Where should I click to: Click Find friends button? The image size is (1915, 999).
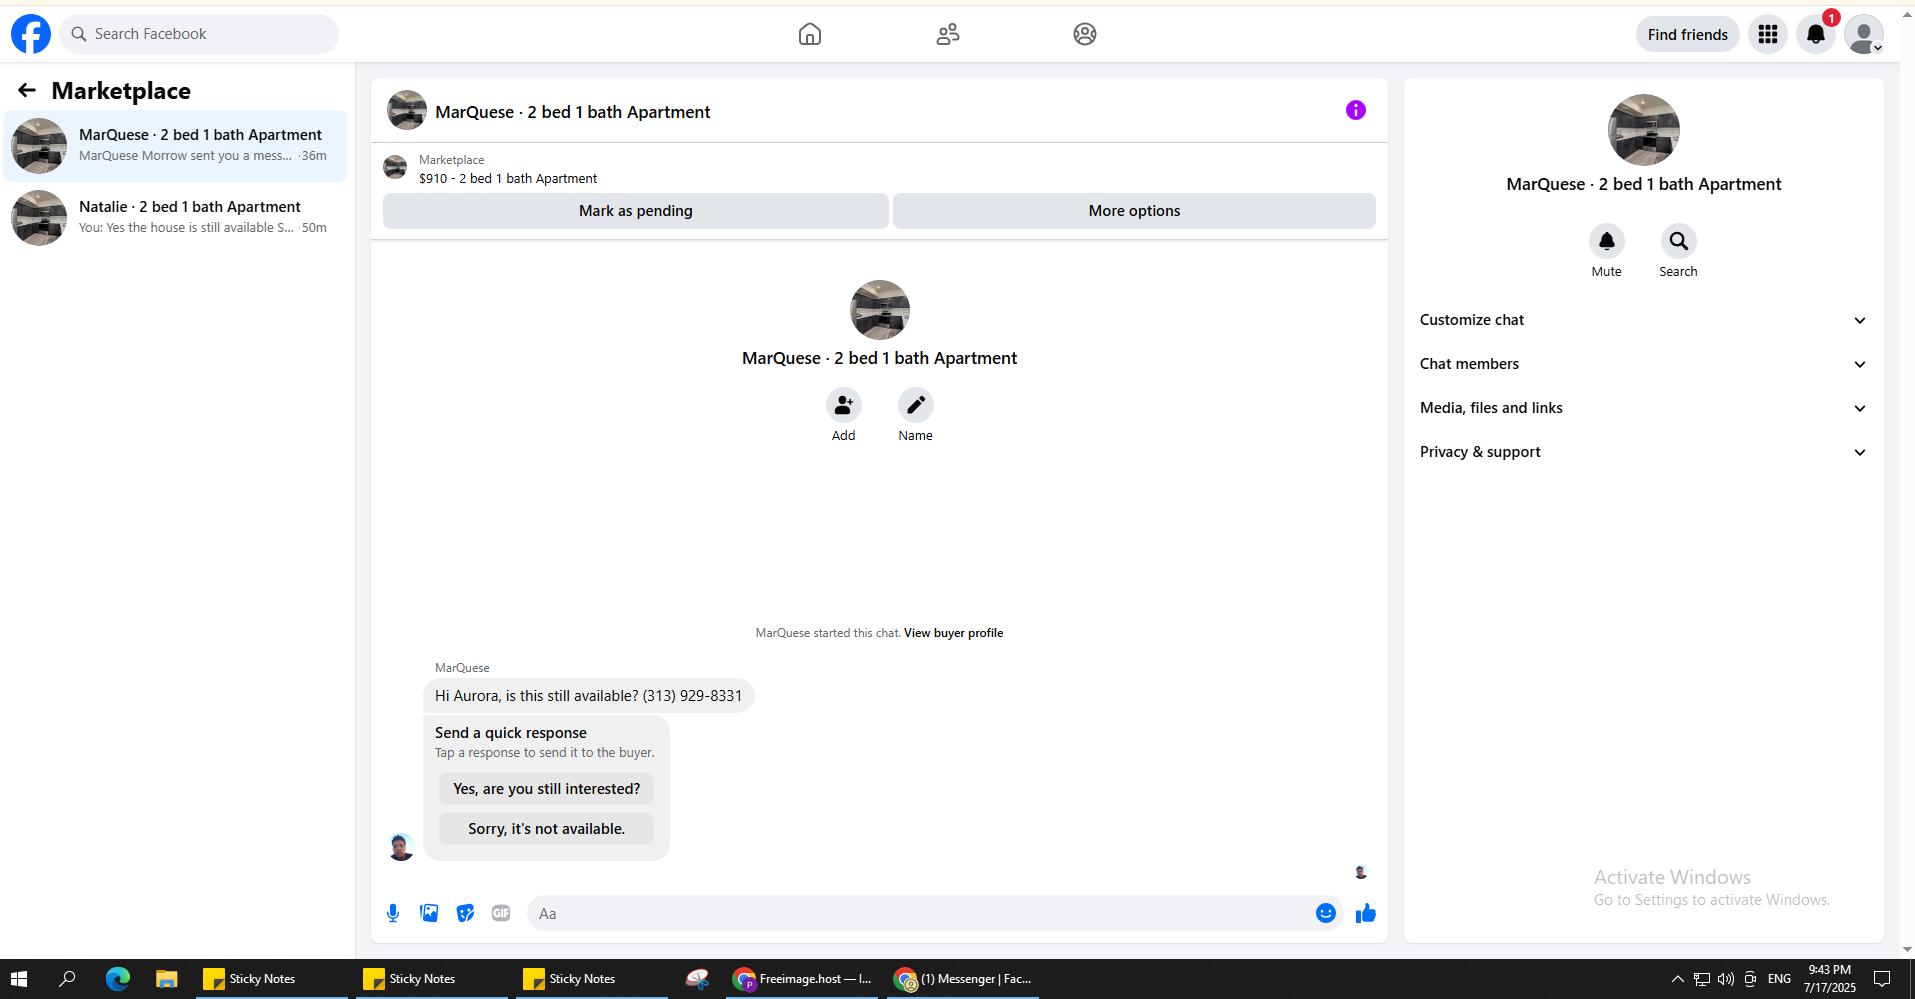pyautogui.click(x=1688, y=34)
